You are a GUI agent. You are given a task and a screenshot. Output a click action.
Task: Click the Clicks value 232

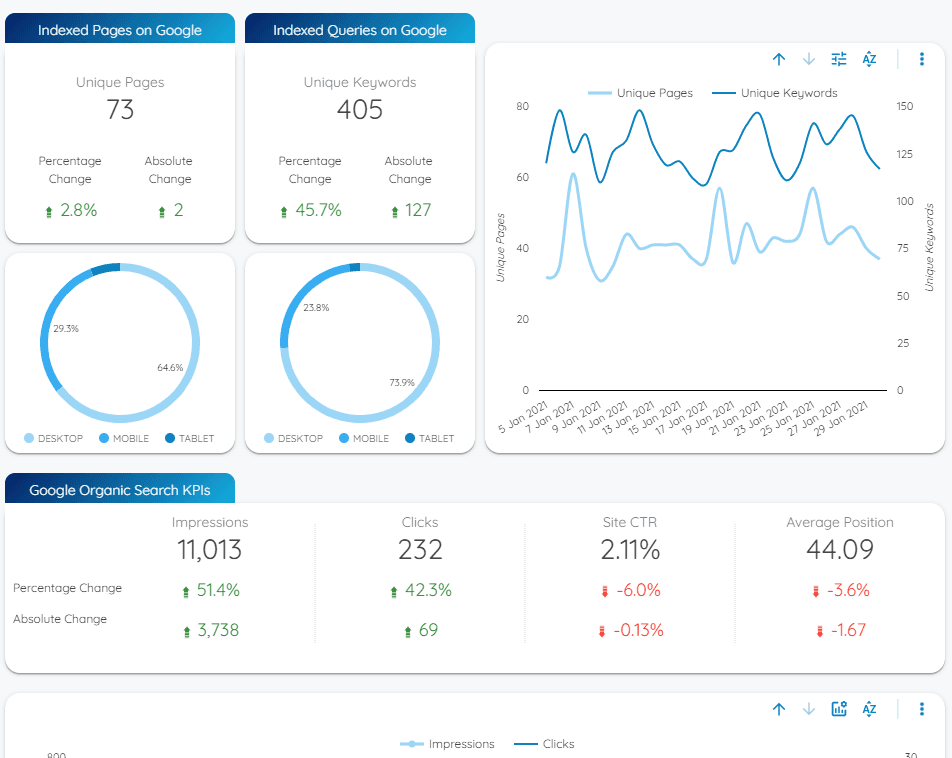420,550
